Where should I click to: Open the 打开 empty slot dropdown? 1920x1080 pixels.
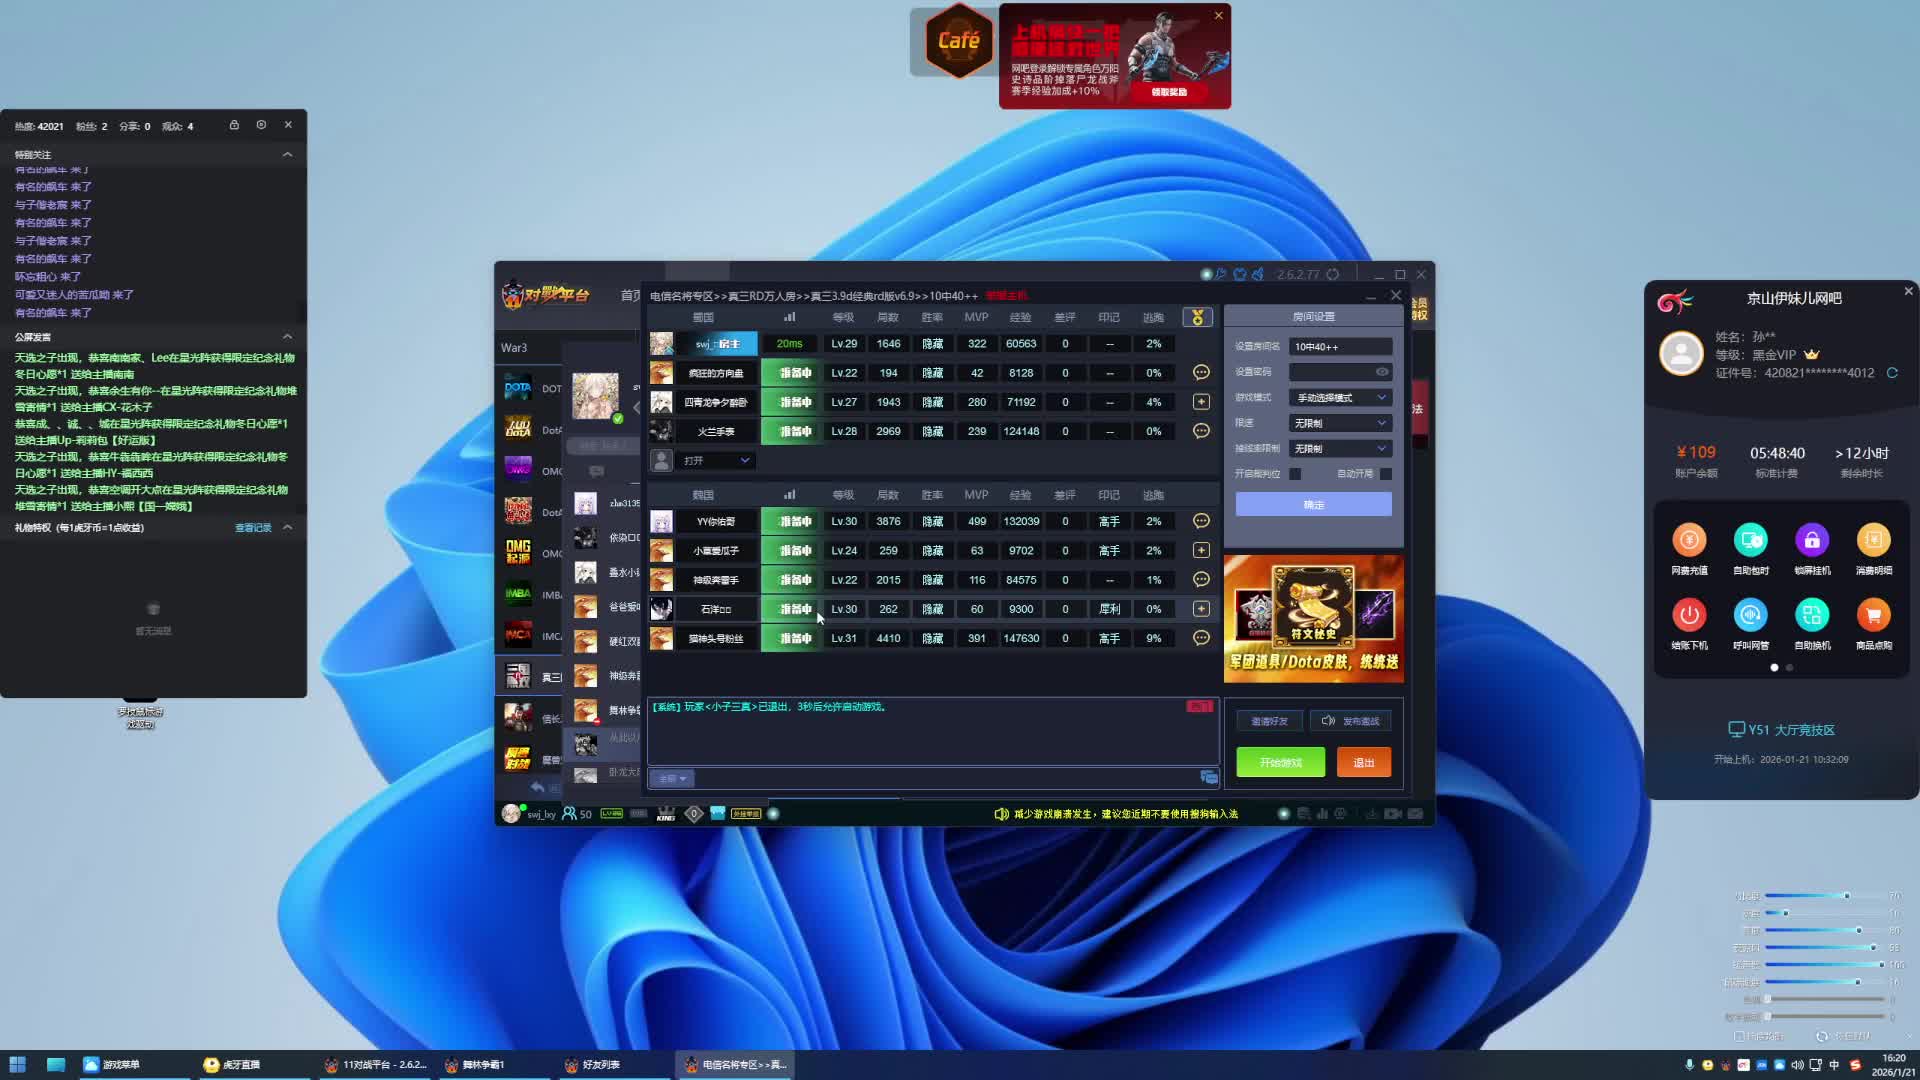(x=716, y=461)
